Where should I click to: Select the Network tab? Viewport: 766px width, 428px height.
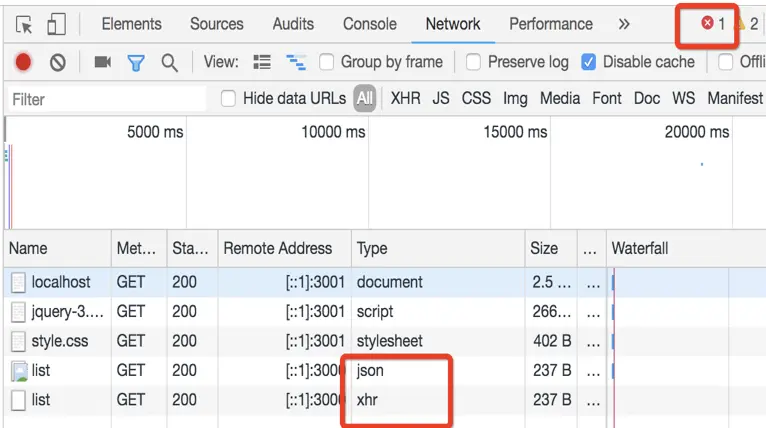(x=453, y=24)
